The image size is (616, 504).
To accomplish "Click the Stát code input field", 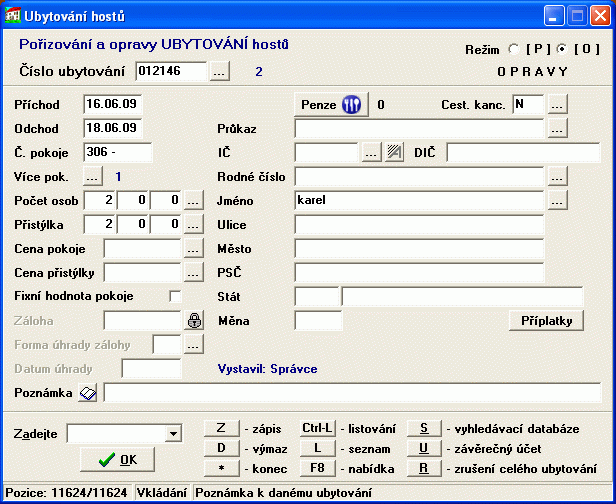I will [x=316, y=297].
